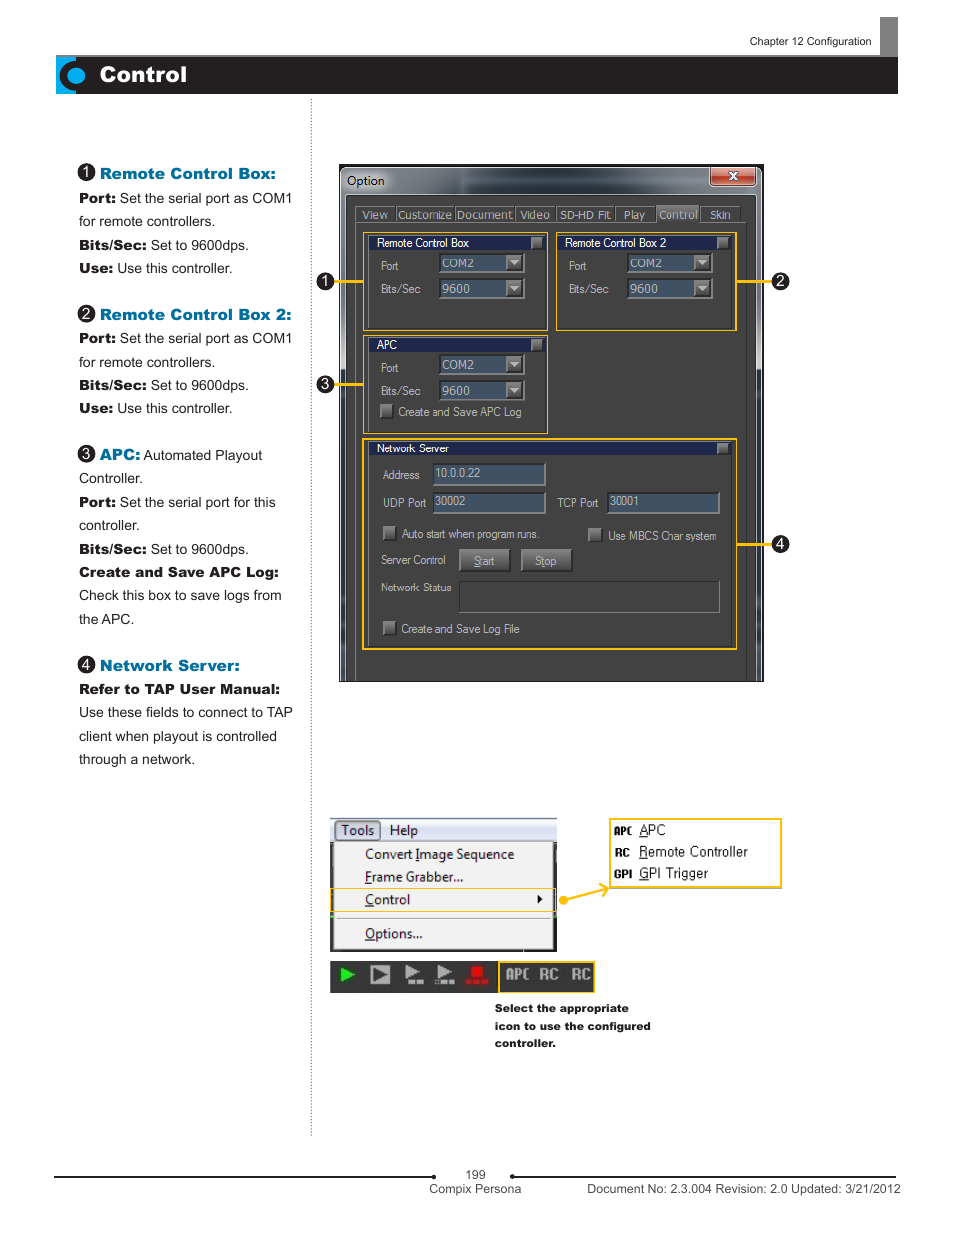Activate the first RC controller toolbar icon
Image resolution: width=954 pixels, height=1235 pixels.
549,974
